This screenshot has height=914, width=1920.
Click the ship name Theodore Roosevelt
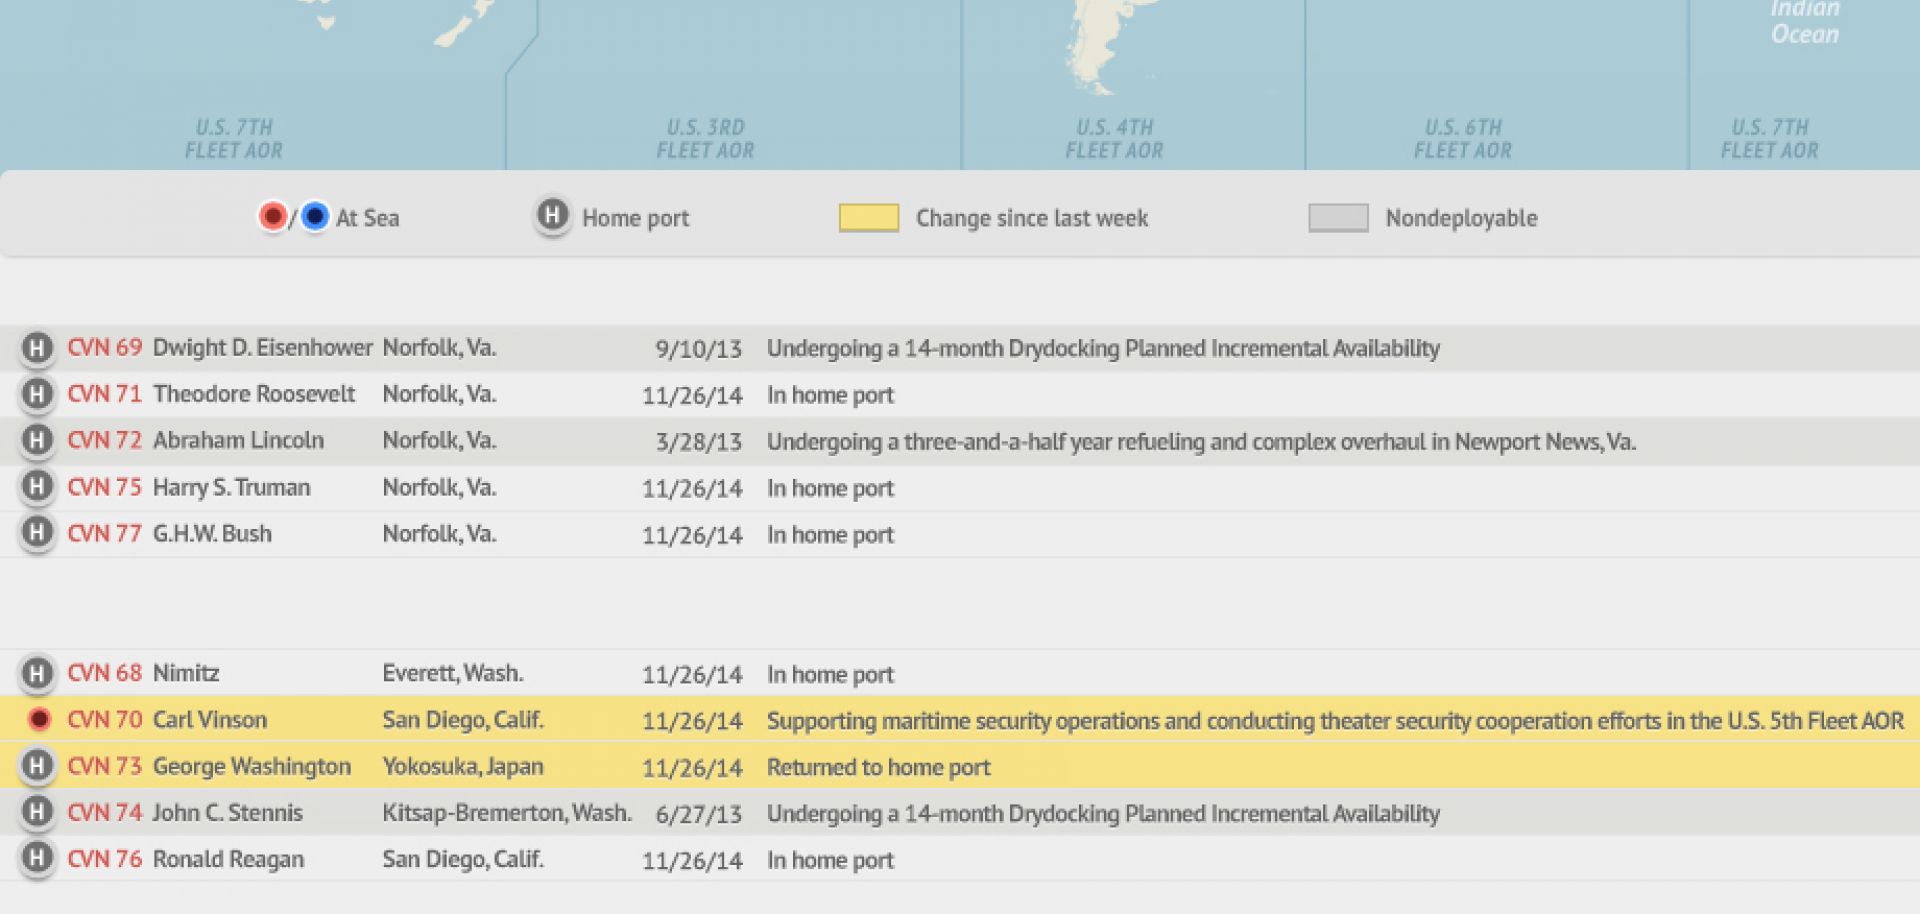(253, 394)
